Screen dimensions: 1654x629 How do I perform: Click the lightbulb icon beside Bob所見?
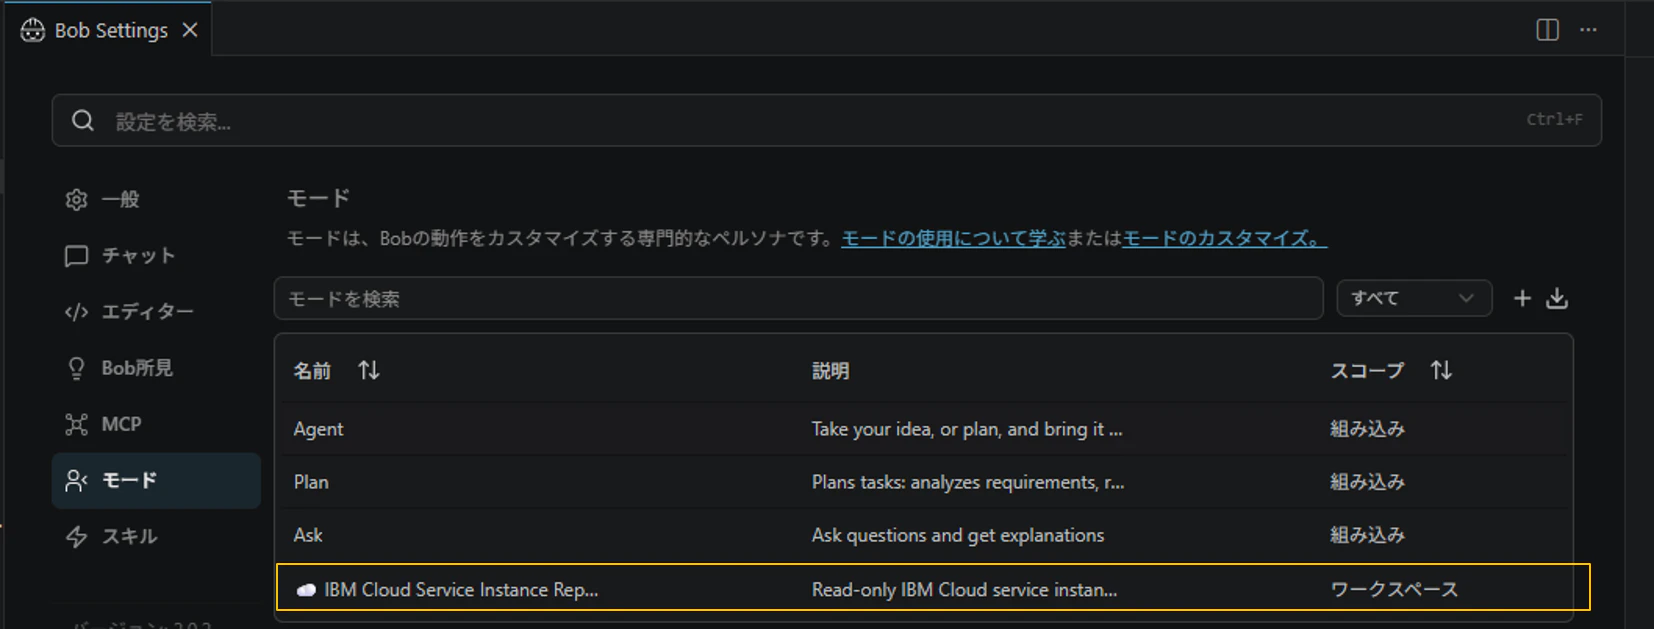[x=76, y=368]
